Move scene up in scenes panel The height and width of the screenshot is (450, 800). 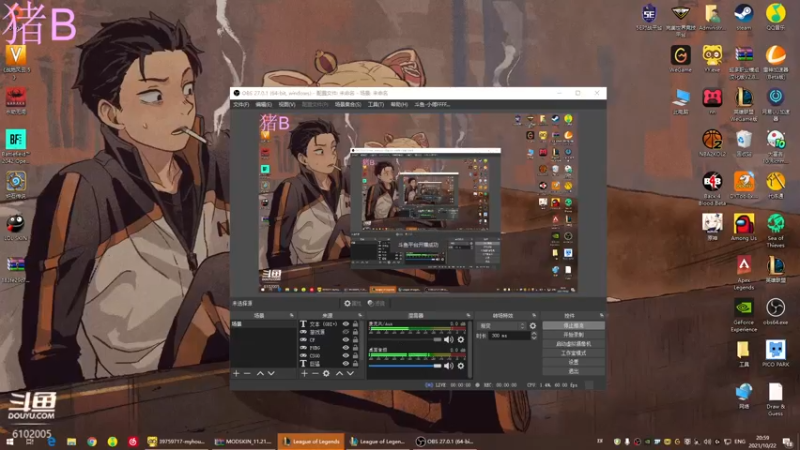point(260,373)
